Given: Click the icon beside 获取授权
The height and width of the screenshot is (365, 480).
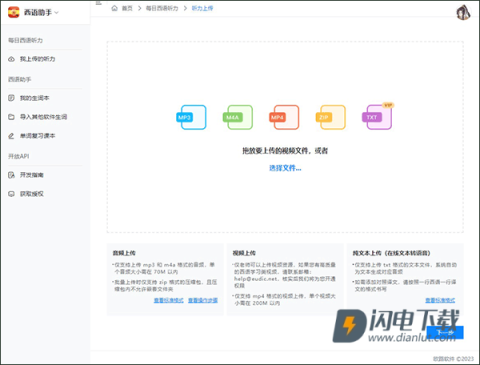Looking at the screenshot, I should (11, 194).
